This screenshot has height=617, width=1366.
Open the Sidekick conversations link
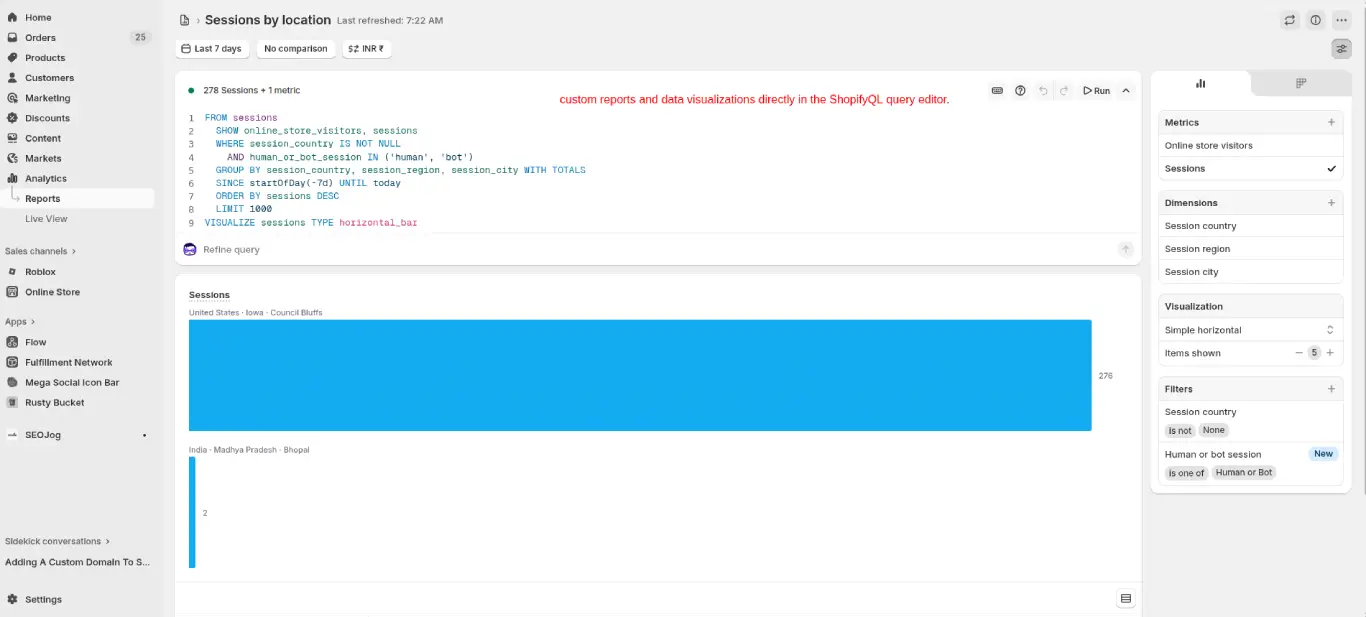tap(55, 541)
